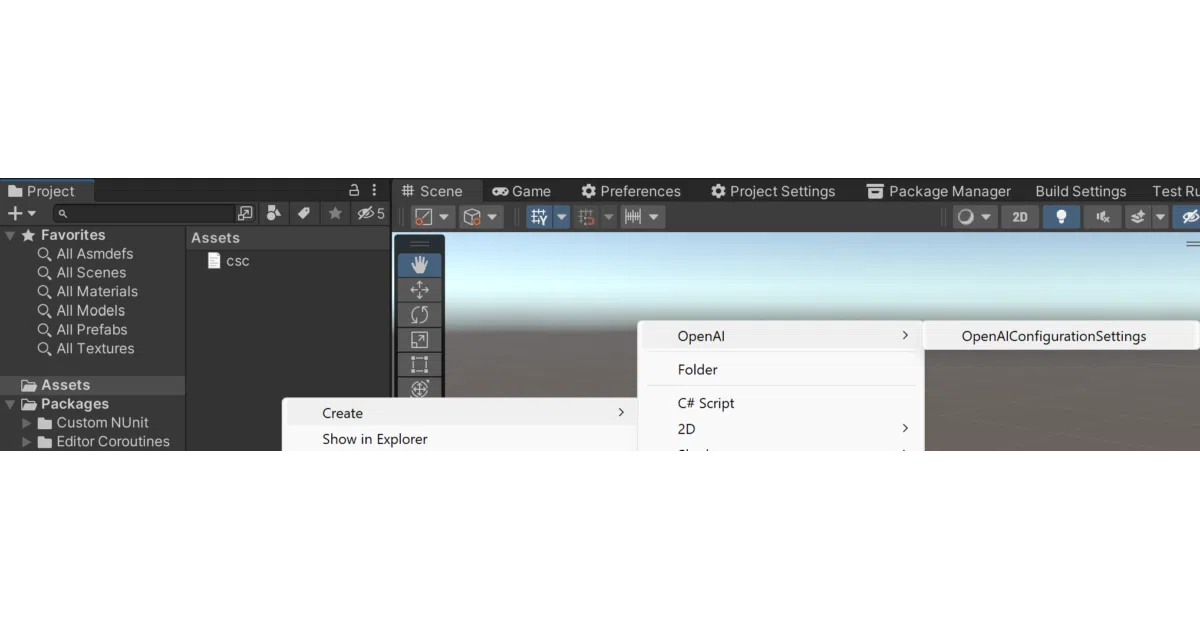Screen dimensions: 1200x630
Task: Click Search by Type filter icon
Action: pyautogui.click(x=274, y=213)
